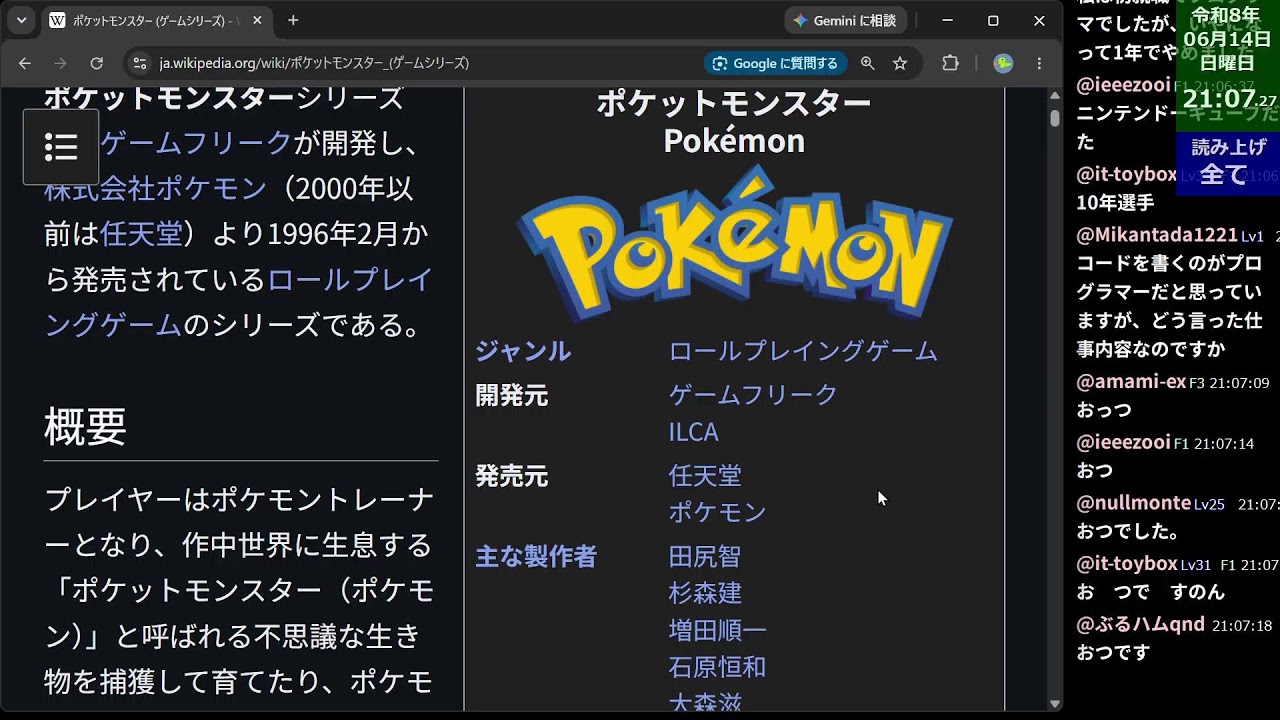Open infobox ロールプレイングゲーム genre link
Viewport: 1280px width, 720px height.
click(x=803, y=351)
